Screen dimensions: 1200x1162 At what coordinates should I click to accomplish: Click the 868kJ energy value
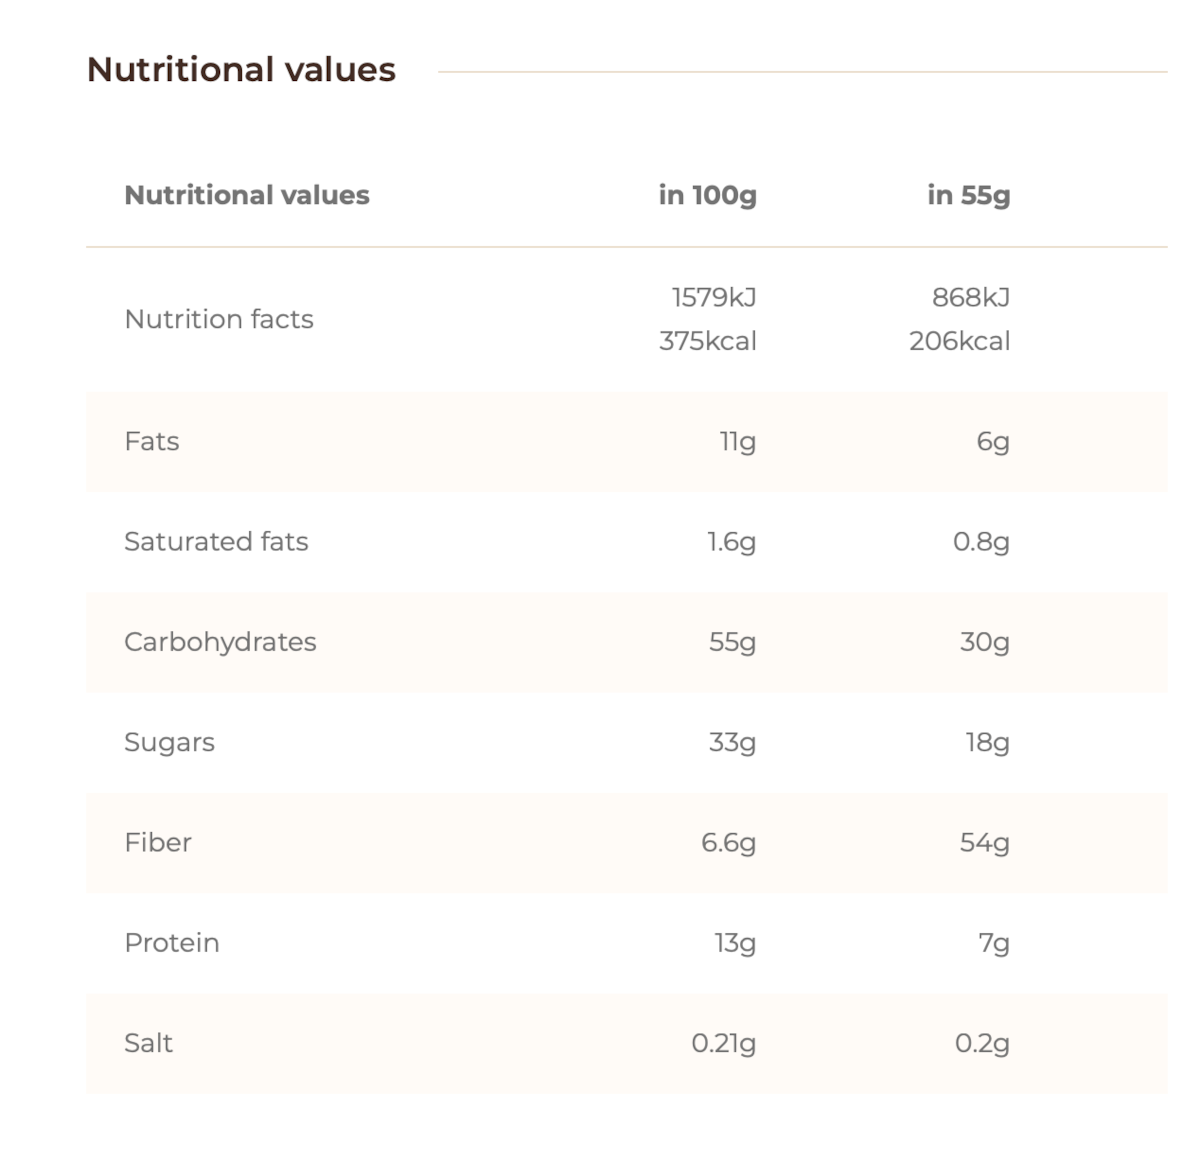[970, 297]
